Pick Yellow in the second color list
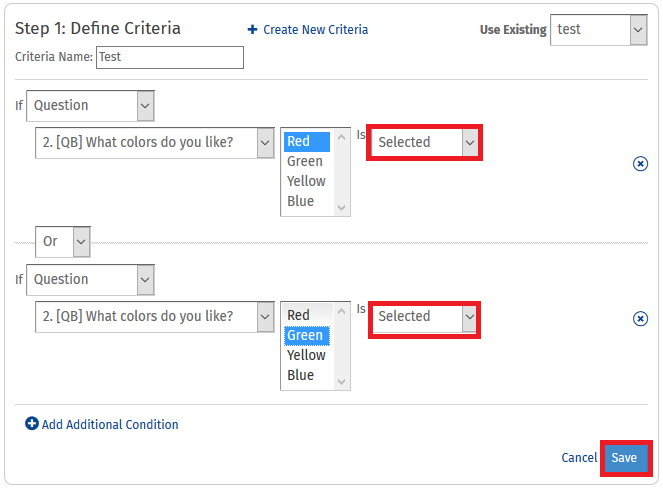The width and height of the screenshot is (663, 495). pos(306,355)
